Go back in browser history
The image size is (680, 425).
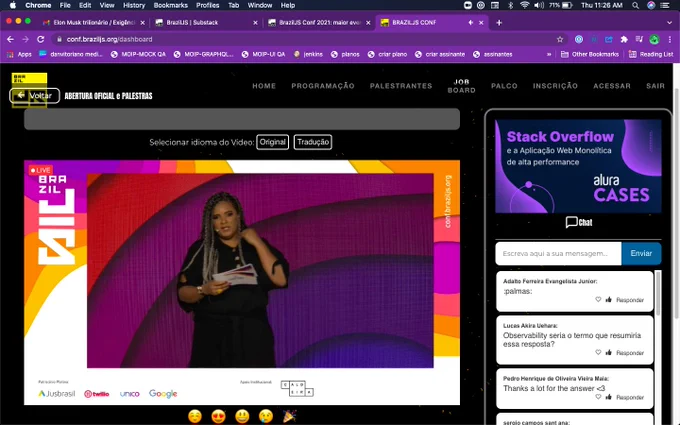[x=10, y=39]
